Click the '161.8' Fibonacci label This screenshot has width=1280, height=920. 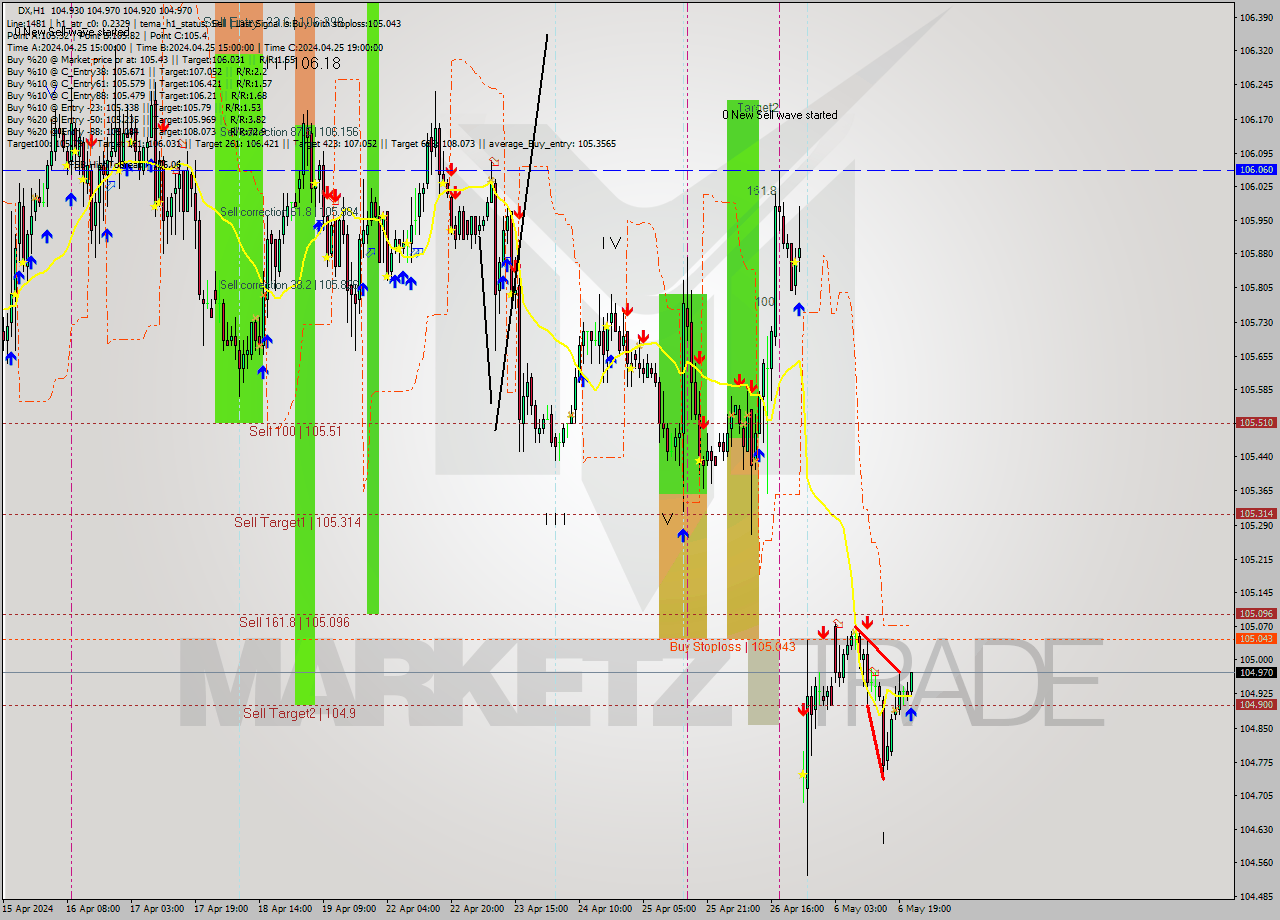tap(762, 190)
